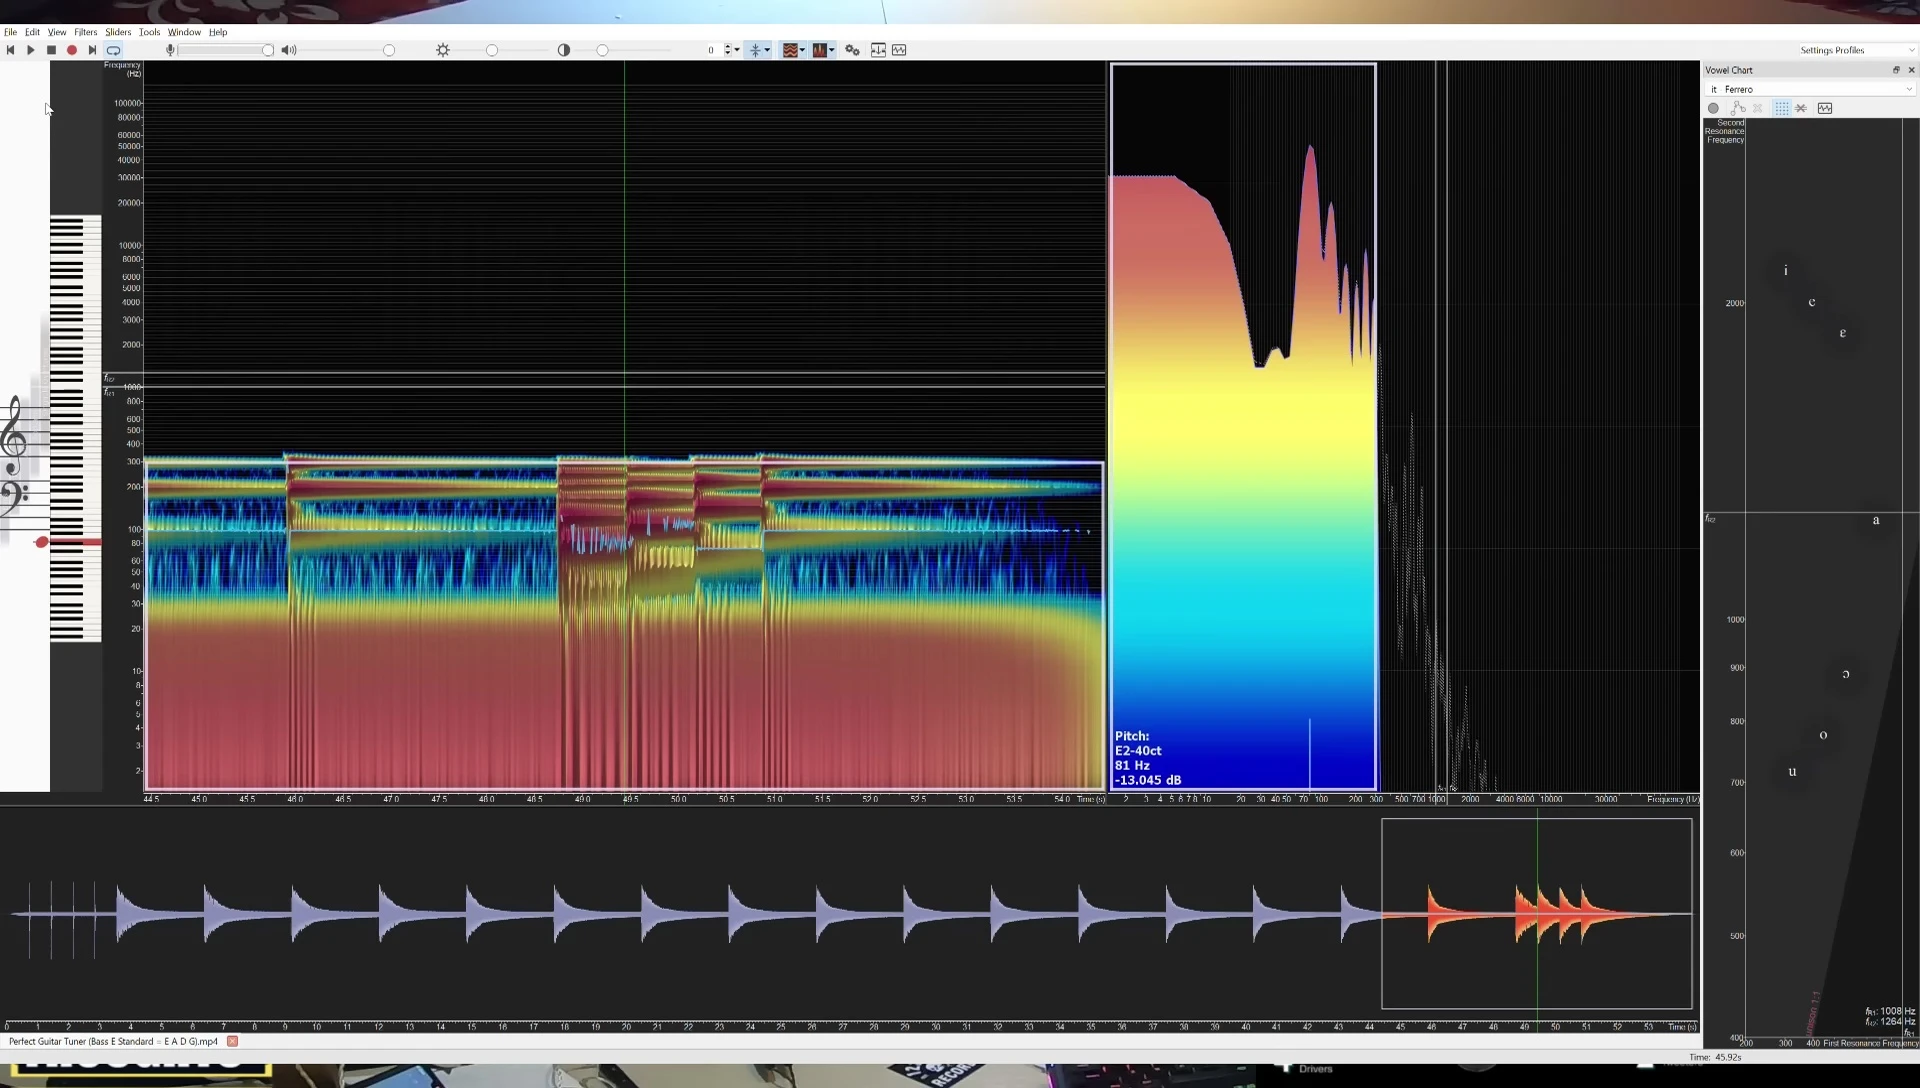The height and width of the screenshot is (1088, 1920).
Task: Click the stepper arrows next to the 0 field
Action: pyautogui.click(x=727, y=50)
